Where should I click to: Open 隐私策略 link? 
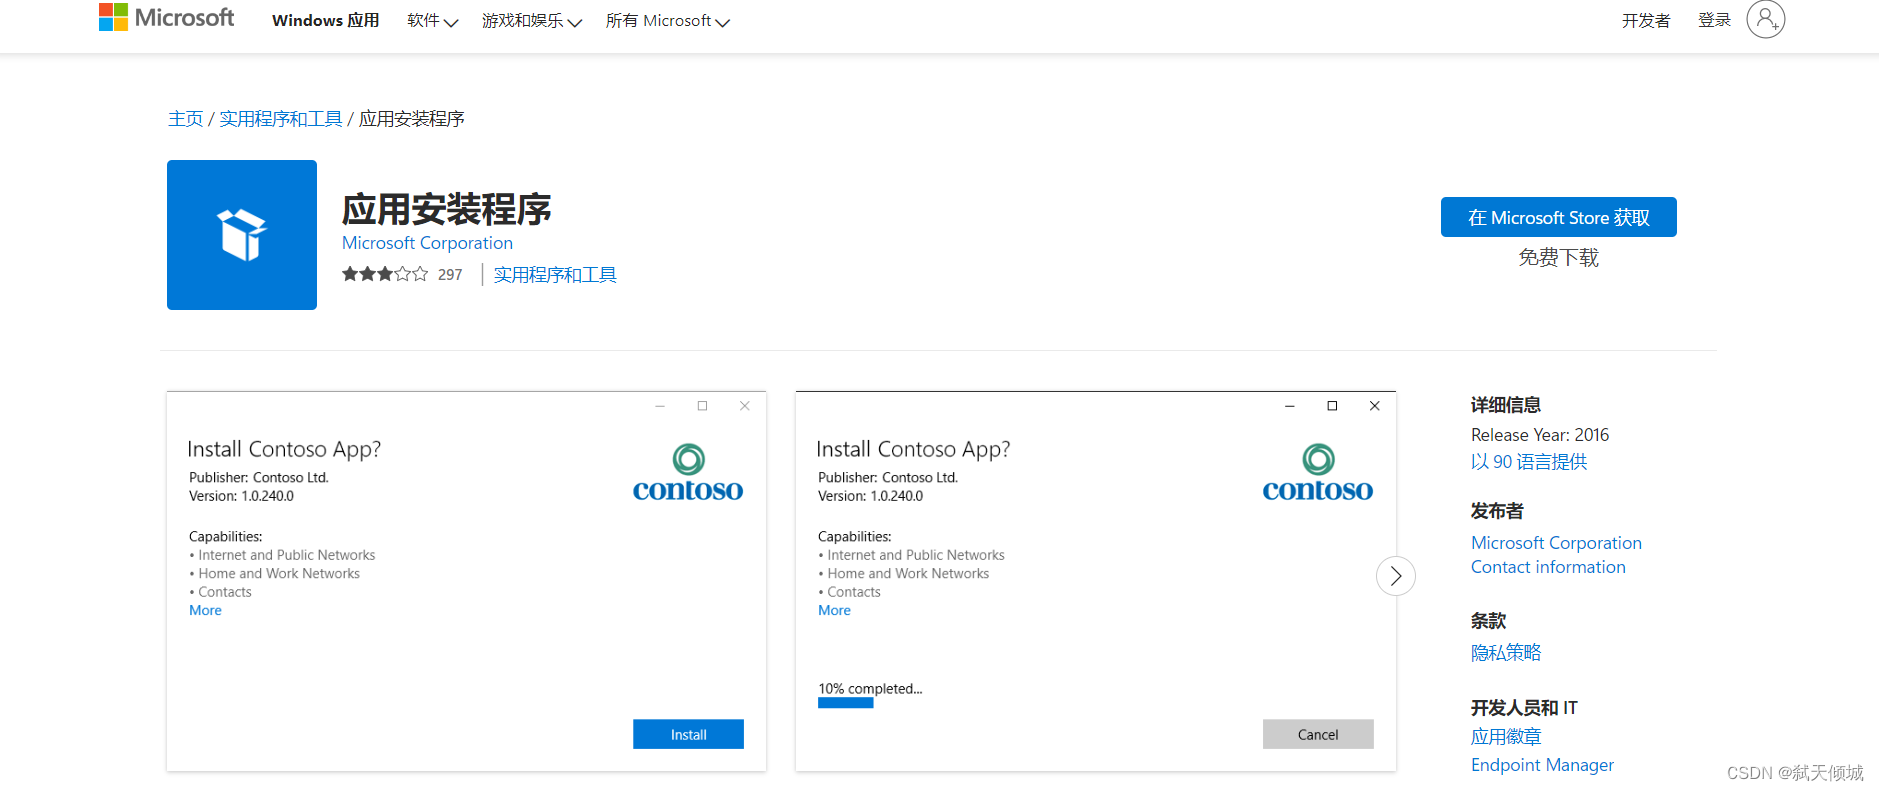[x=1506, y=653]
